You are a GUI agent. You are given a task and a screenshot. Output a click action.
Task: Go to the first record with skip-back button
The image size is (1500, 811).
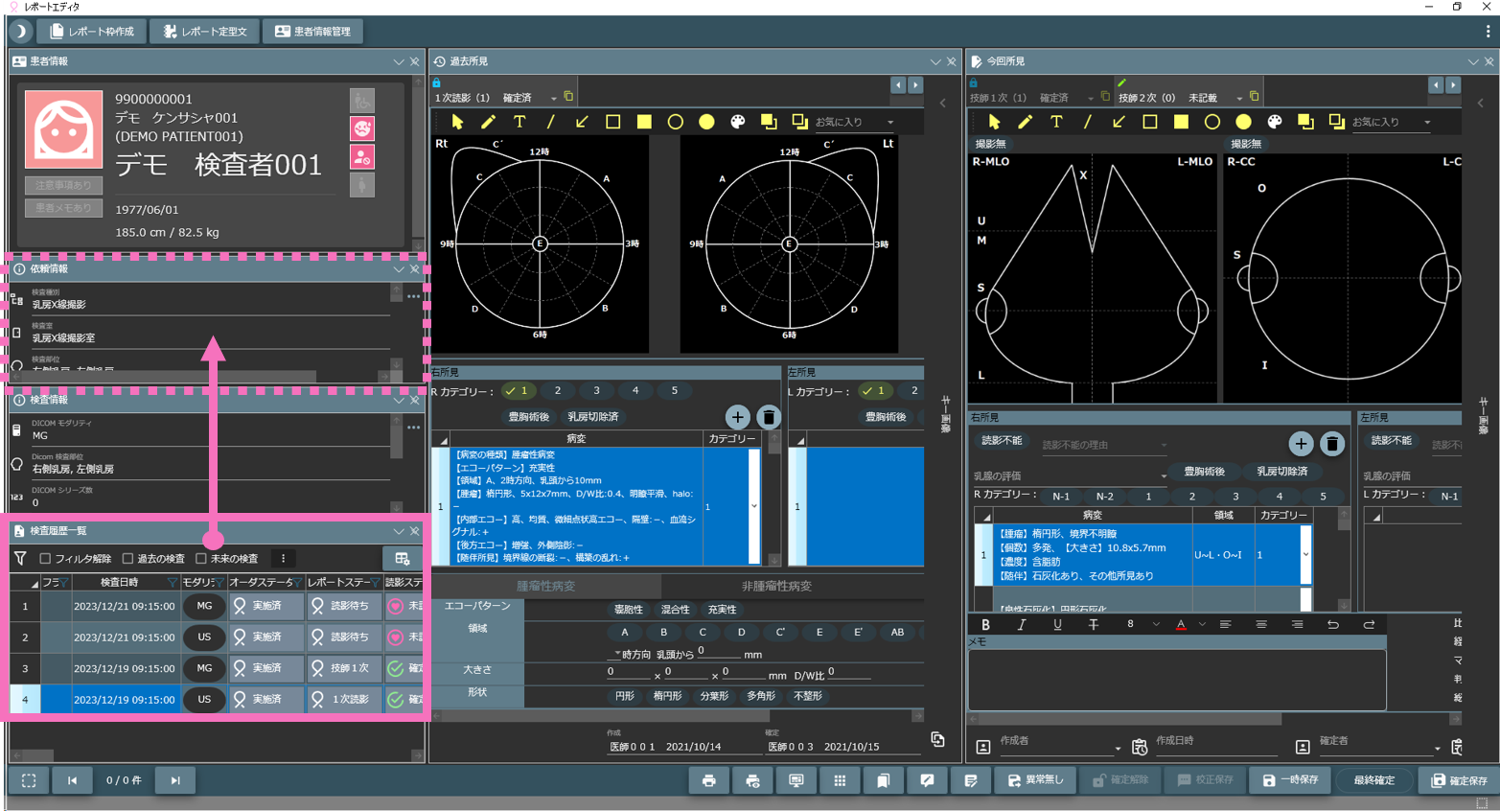[x=73, y=780]
